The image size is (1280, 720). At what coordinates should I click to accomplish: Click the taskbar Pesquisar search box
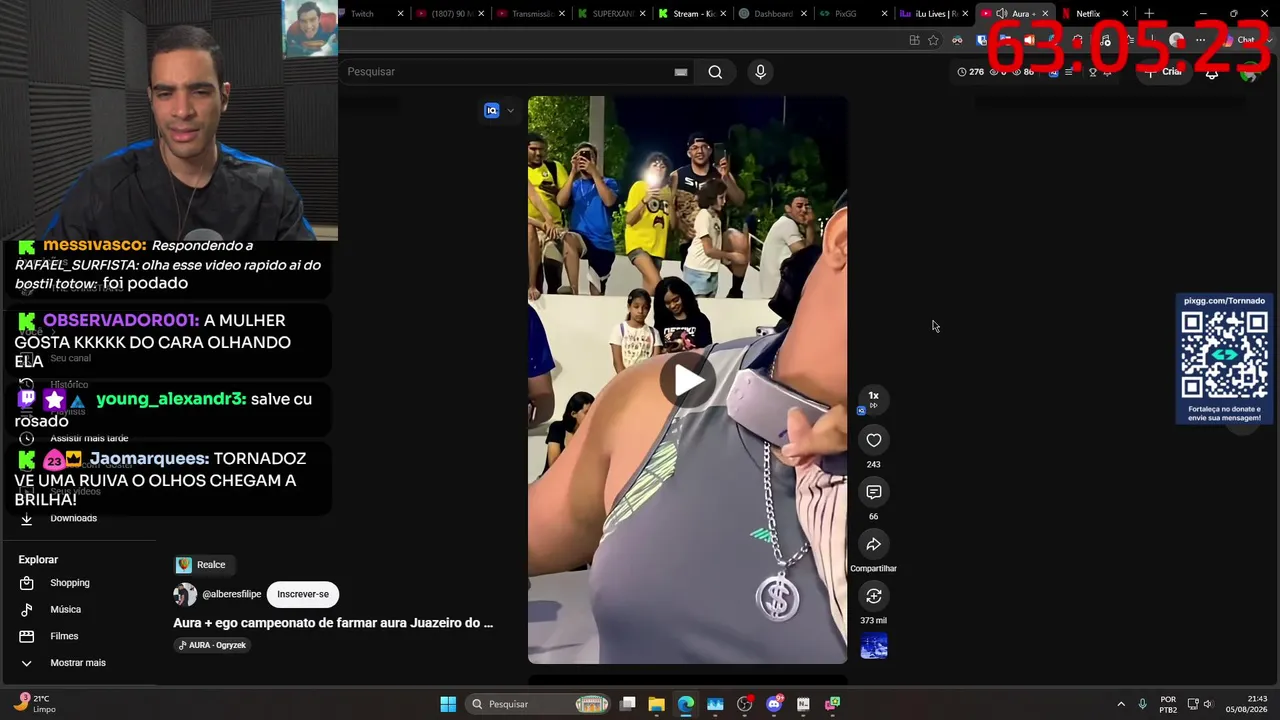point(540,704)
